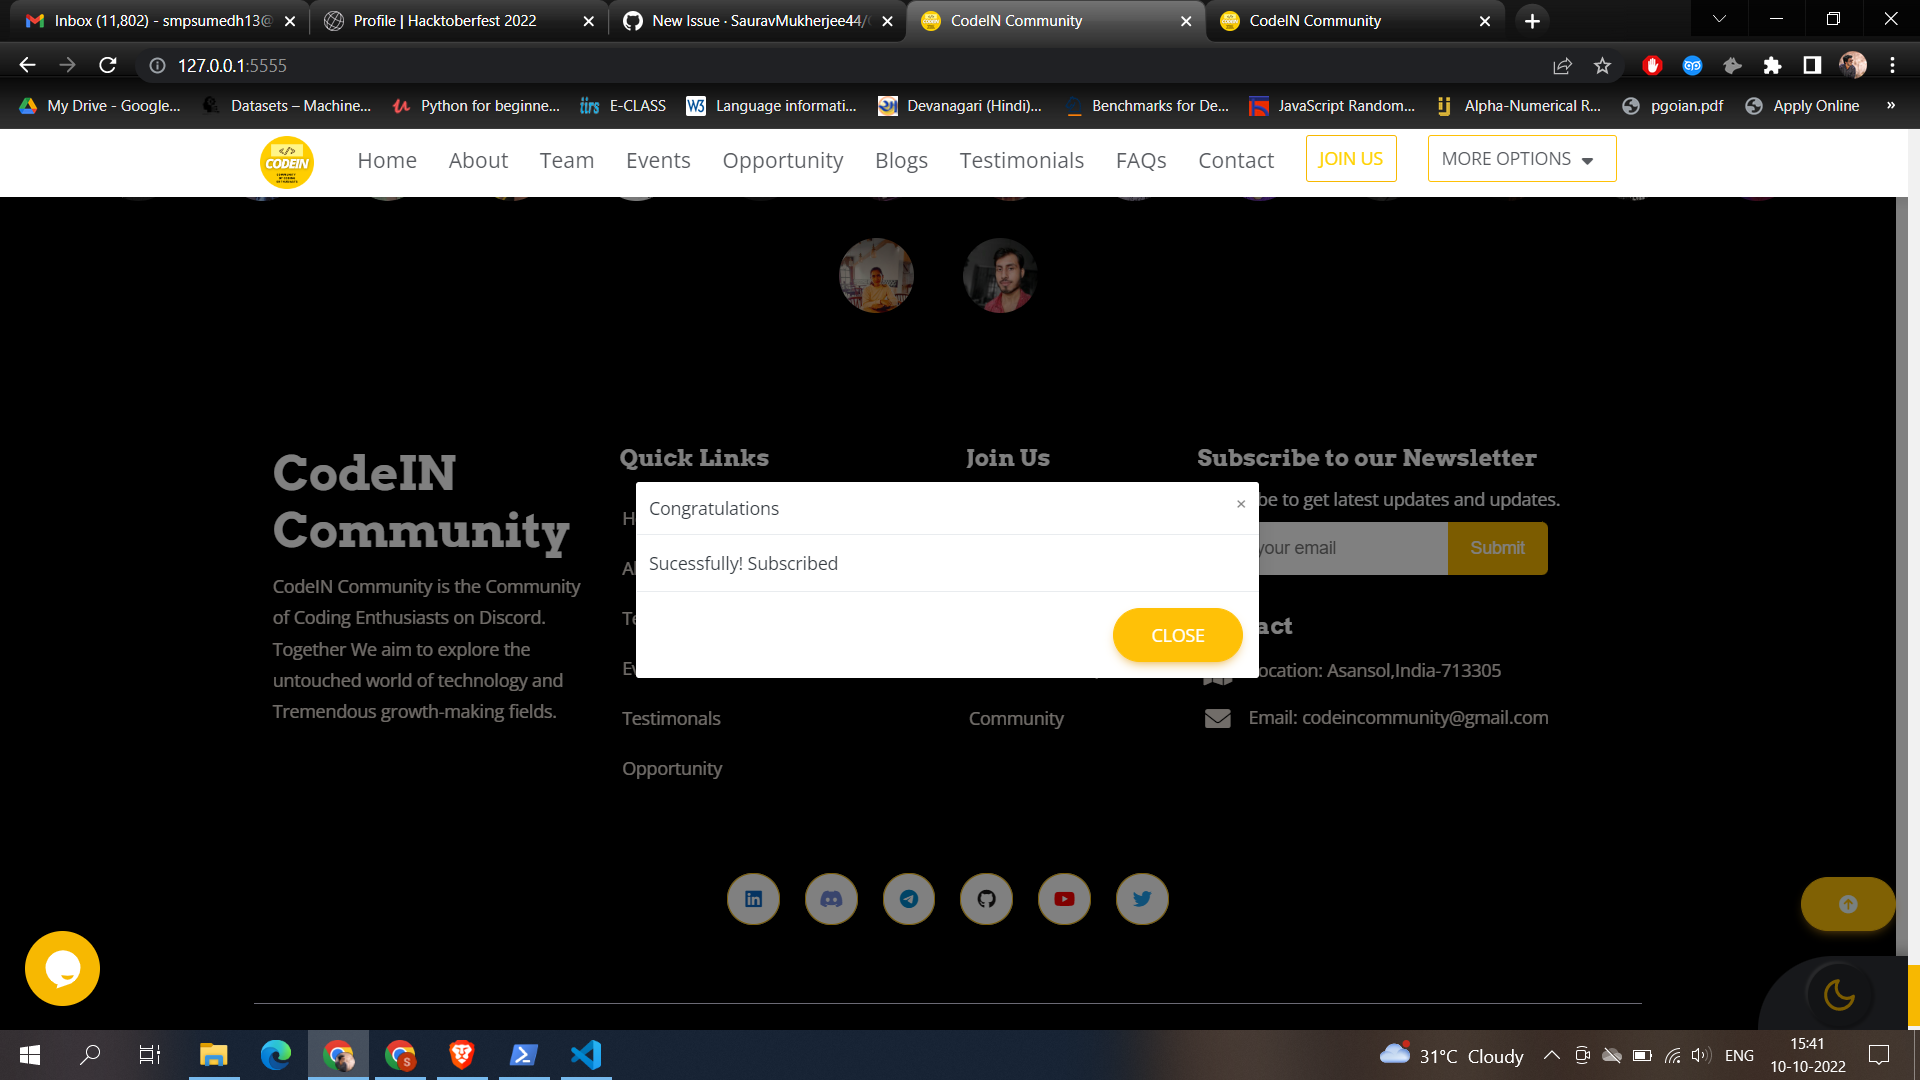Open the Events nav link
This screenshot has height=1080, width=1920.
pyautogui.click(x=658, y=160)
